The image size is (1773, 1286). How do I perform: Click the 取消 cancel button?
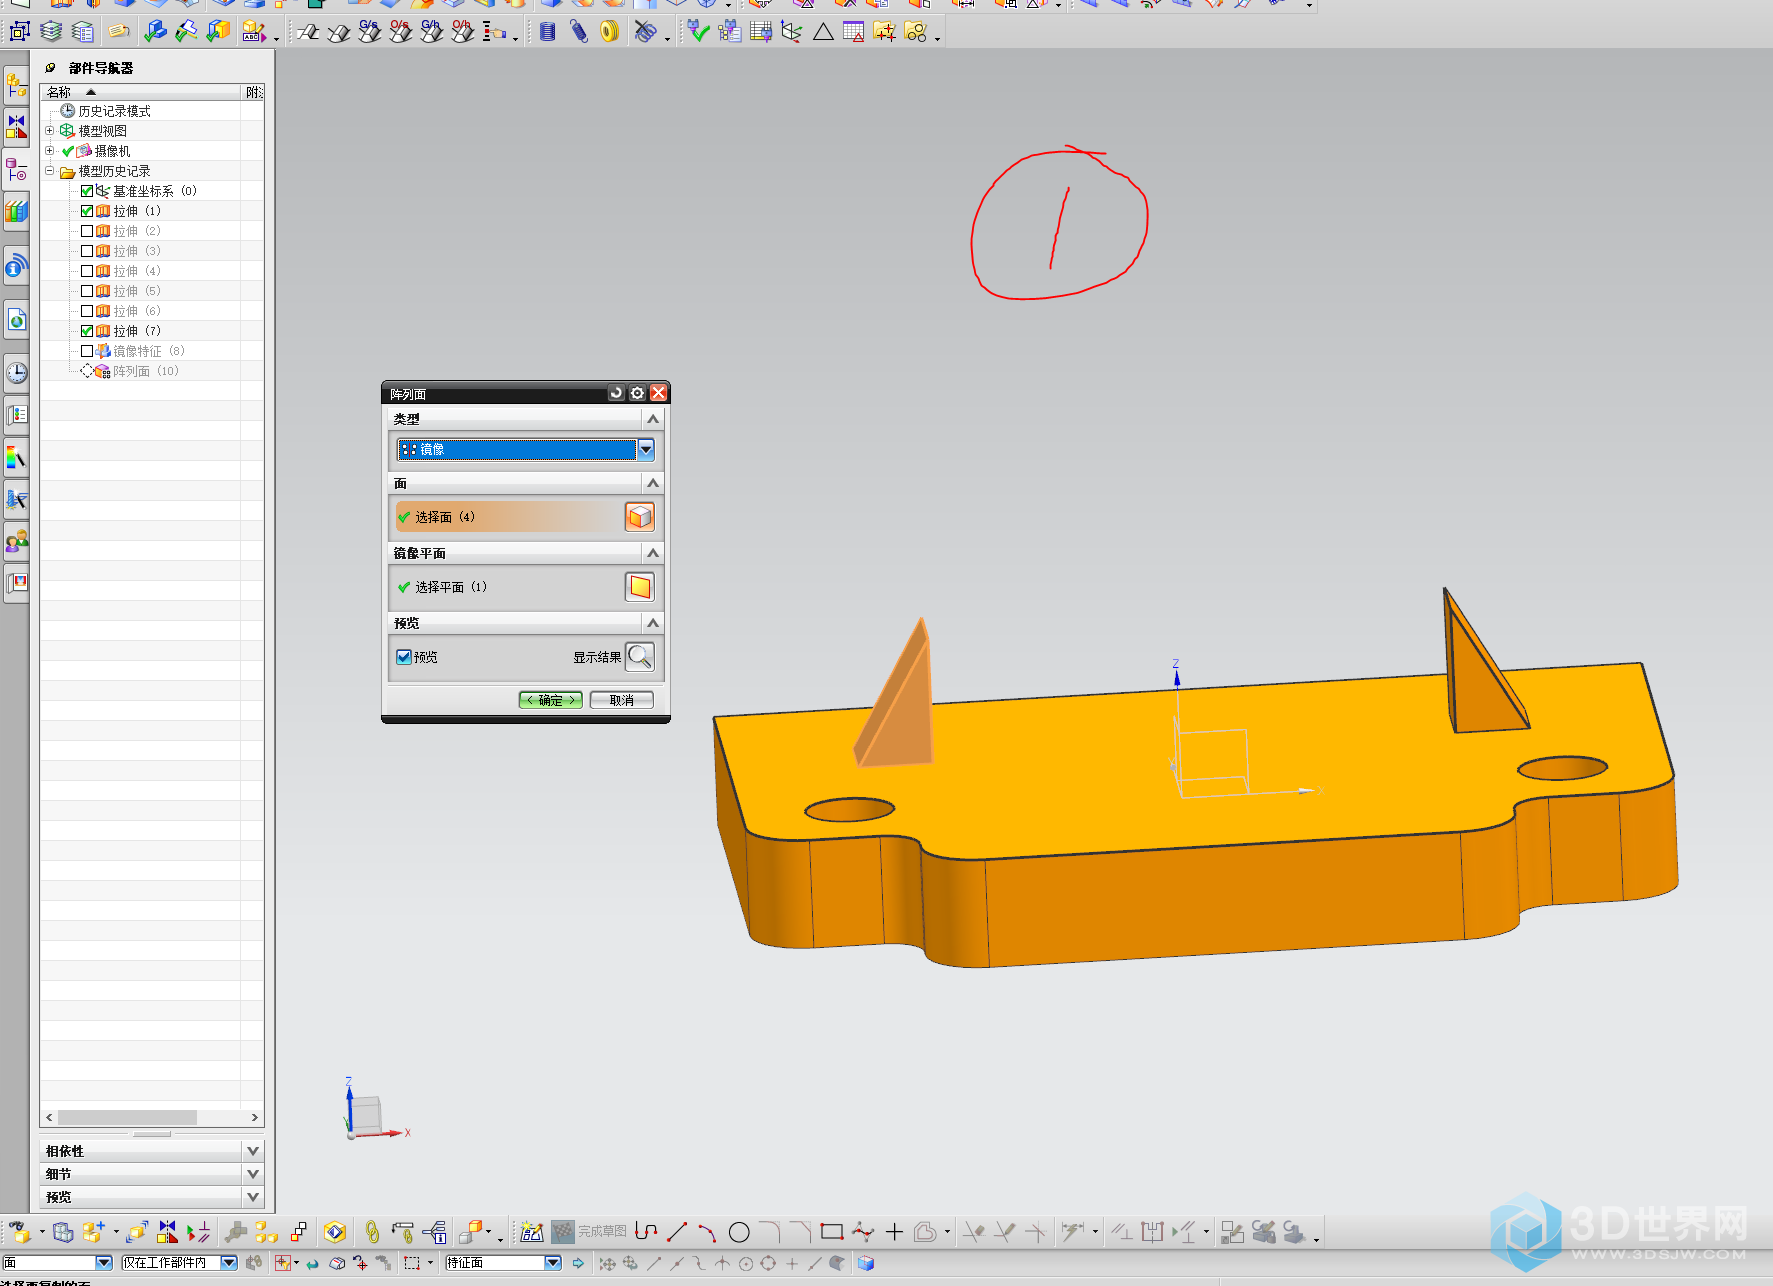pyautogui.click(x=622, y=700)
